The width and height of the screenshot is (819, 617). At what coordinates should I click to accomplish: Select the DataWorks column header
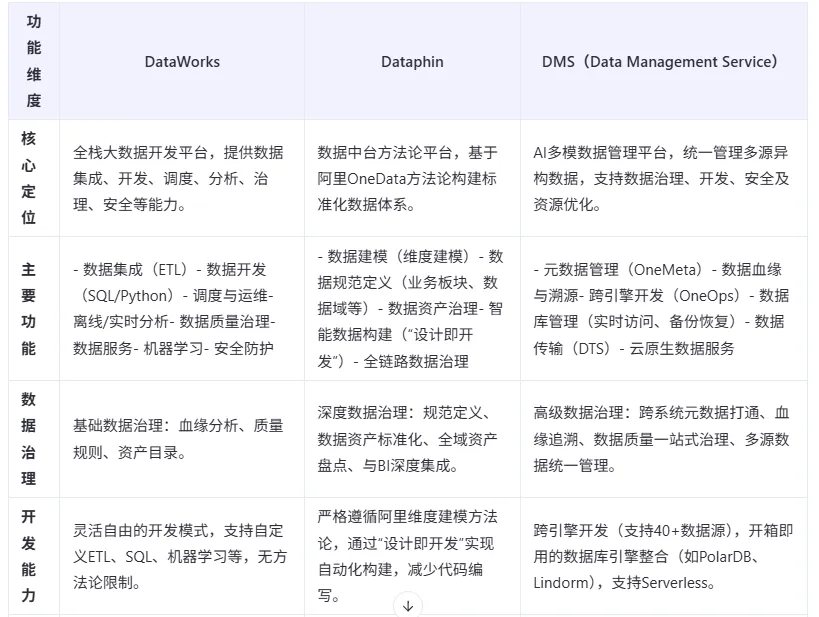coord(182,62)
